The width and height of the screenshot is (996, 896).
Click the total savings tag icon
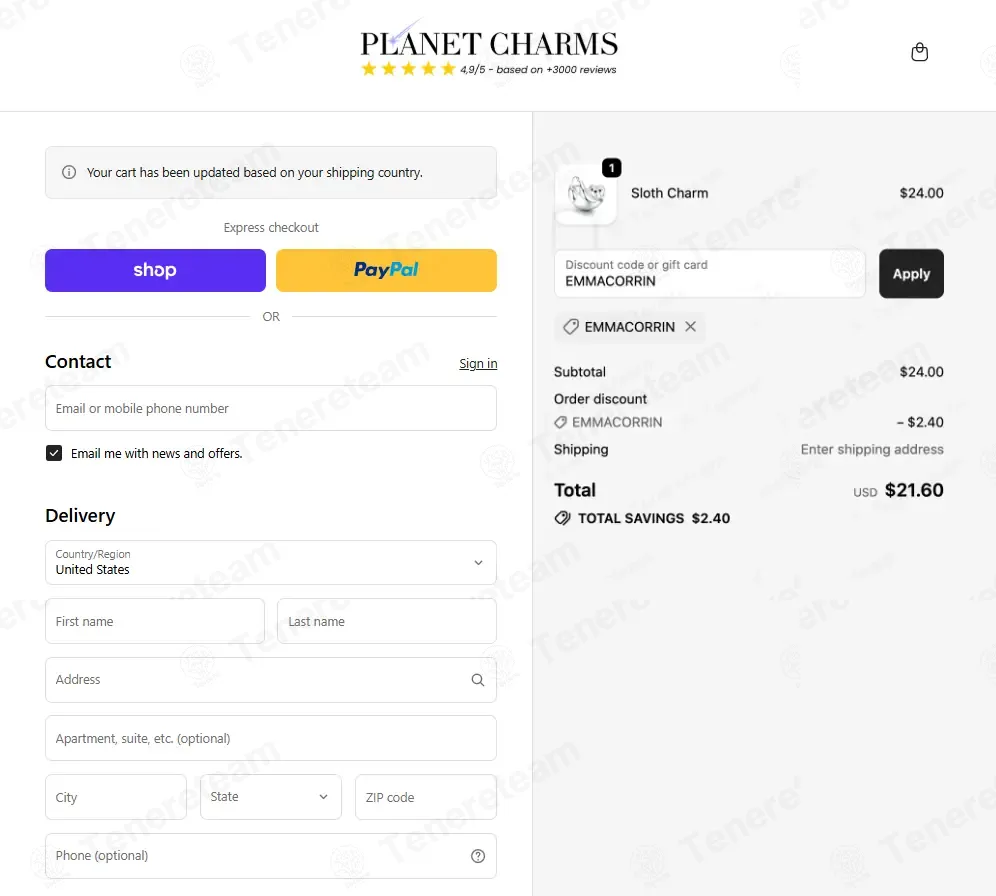pyautogui.click(x=562, y=518)
